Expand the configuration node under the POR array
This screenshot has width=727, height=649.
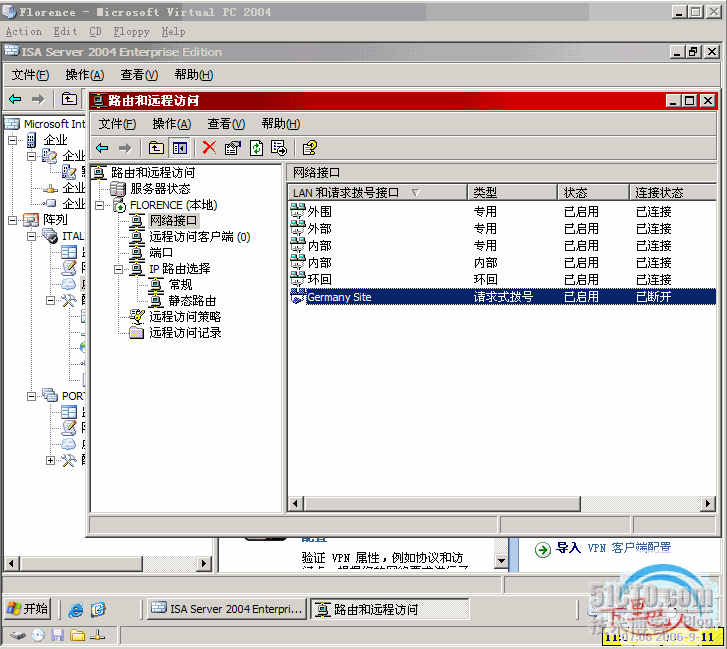tap(51, 460)
